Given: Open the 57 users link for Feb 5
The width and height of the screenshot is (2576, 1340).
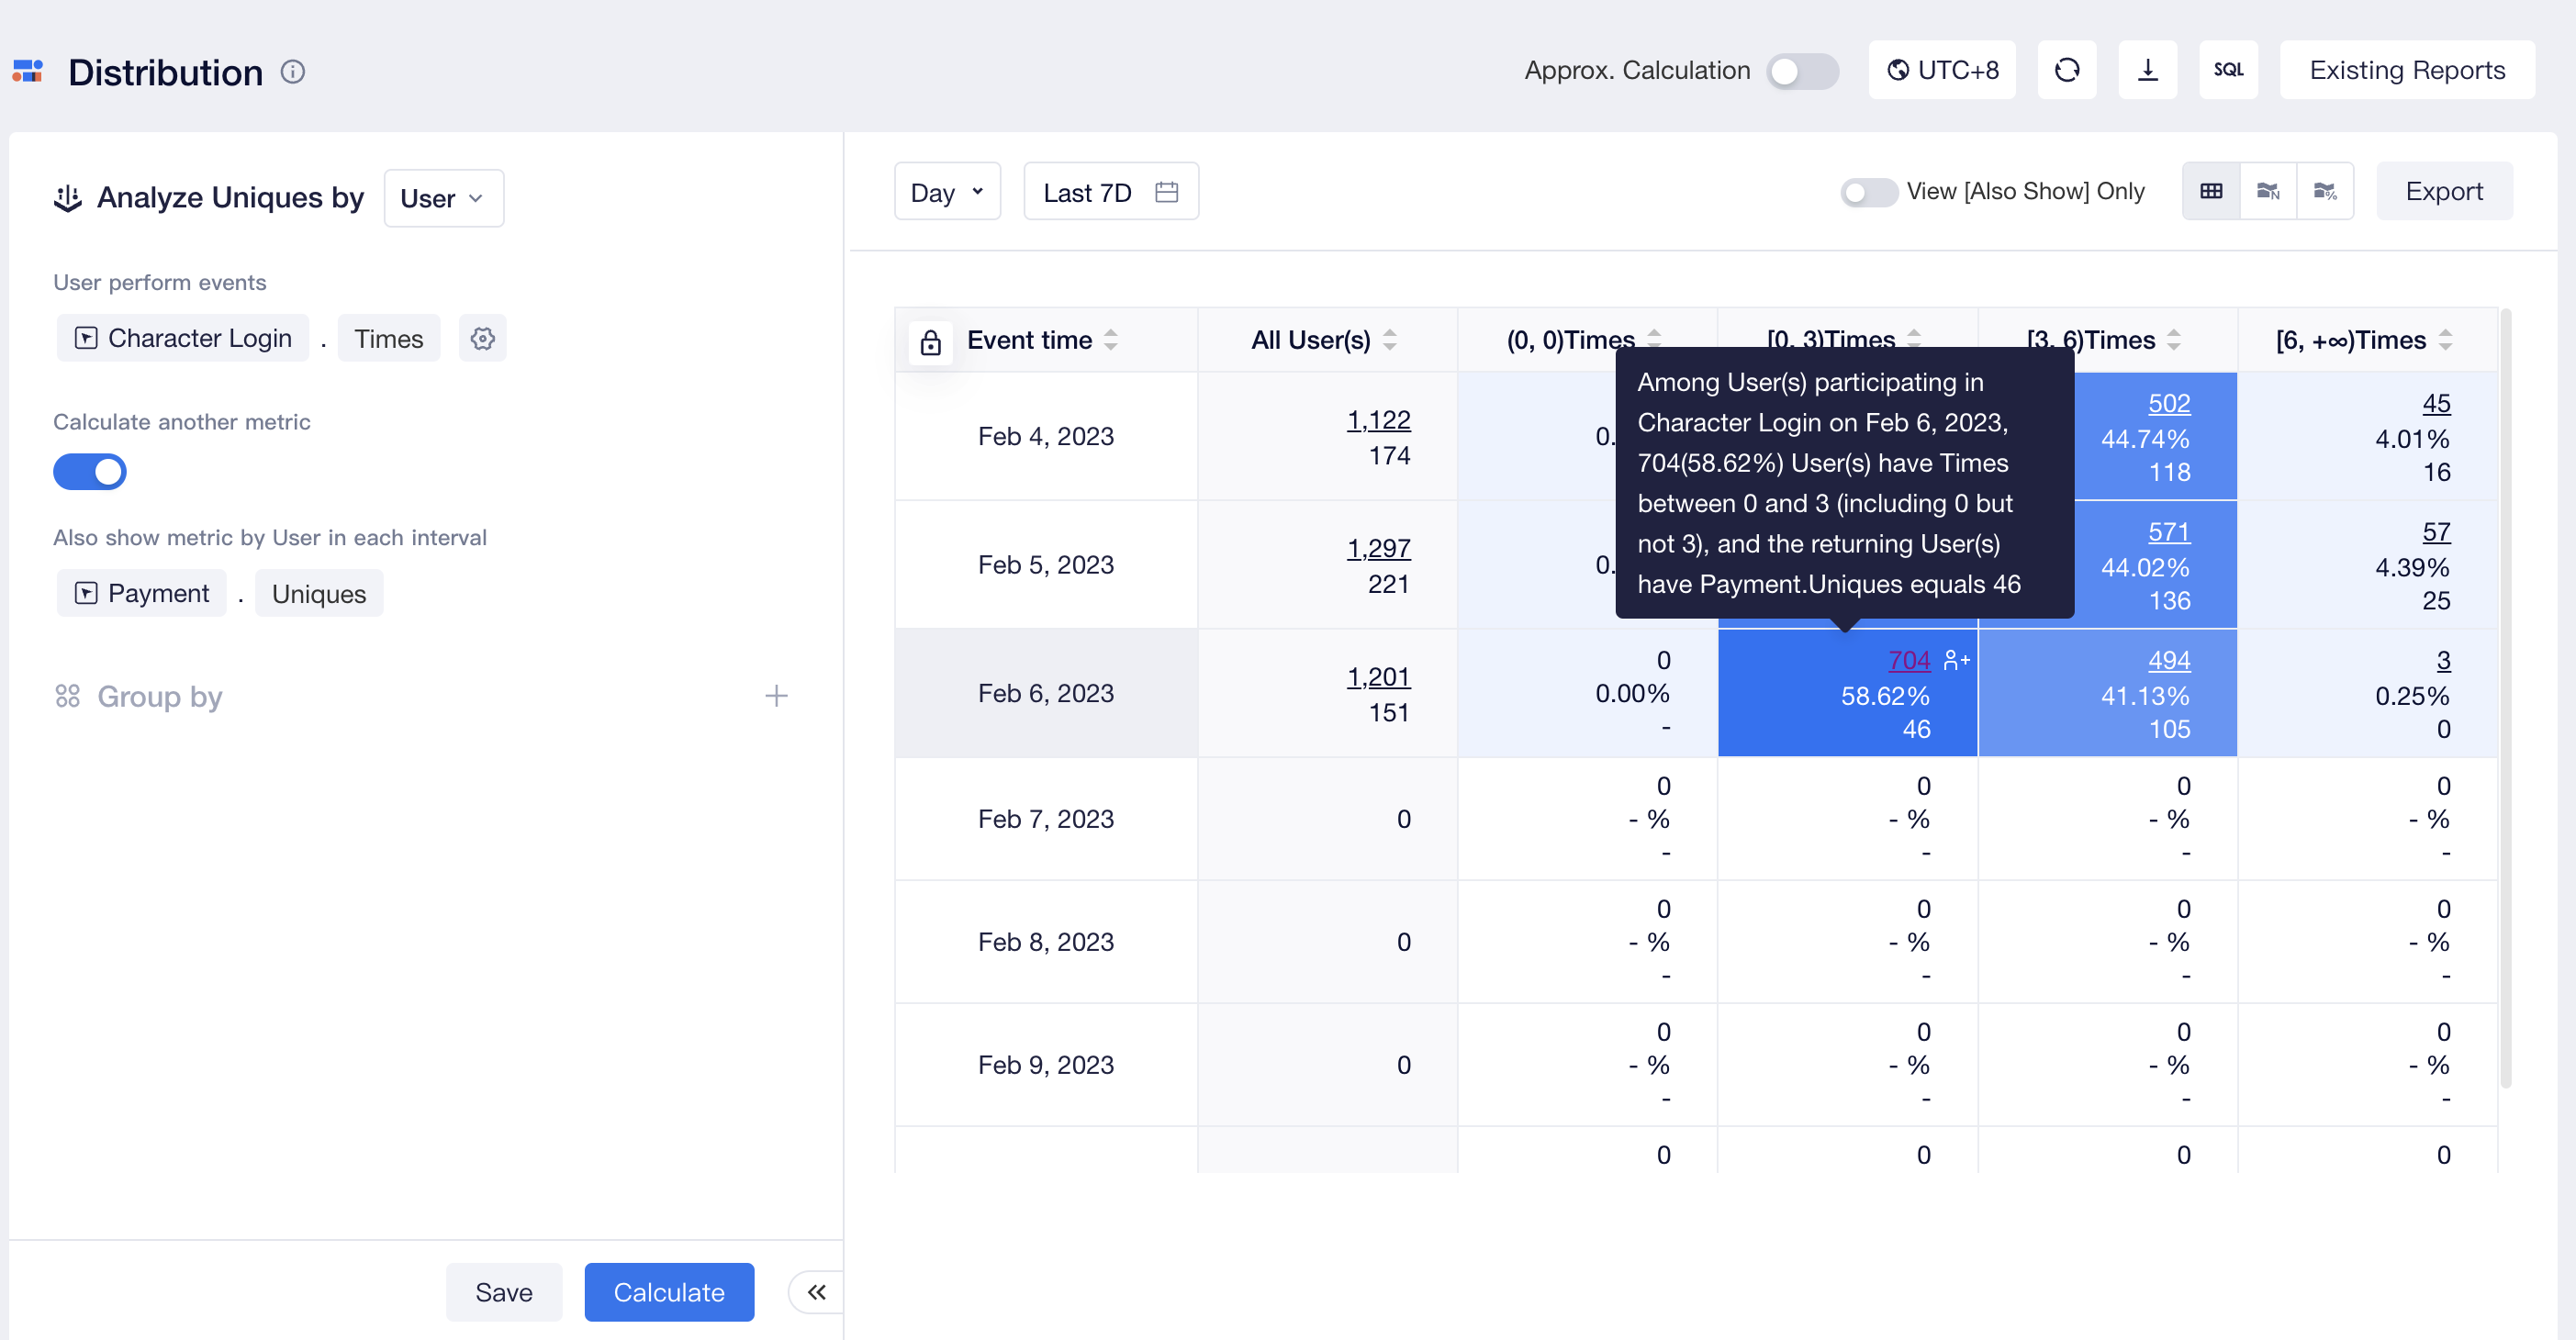Looking at the screenshot, I should [2436, 532].
